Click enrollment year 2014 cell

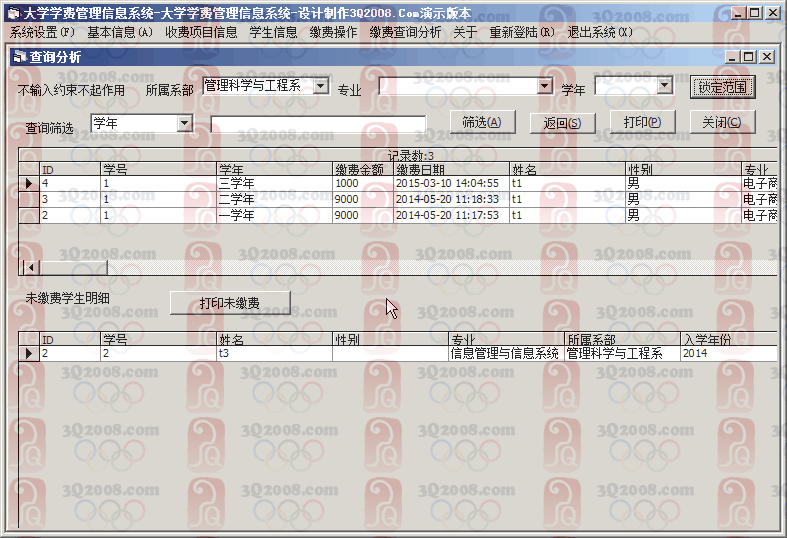click(729, 353)
